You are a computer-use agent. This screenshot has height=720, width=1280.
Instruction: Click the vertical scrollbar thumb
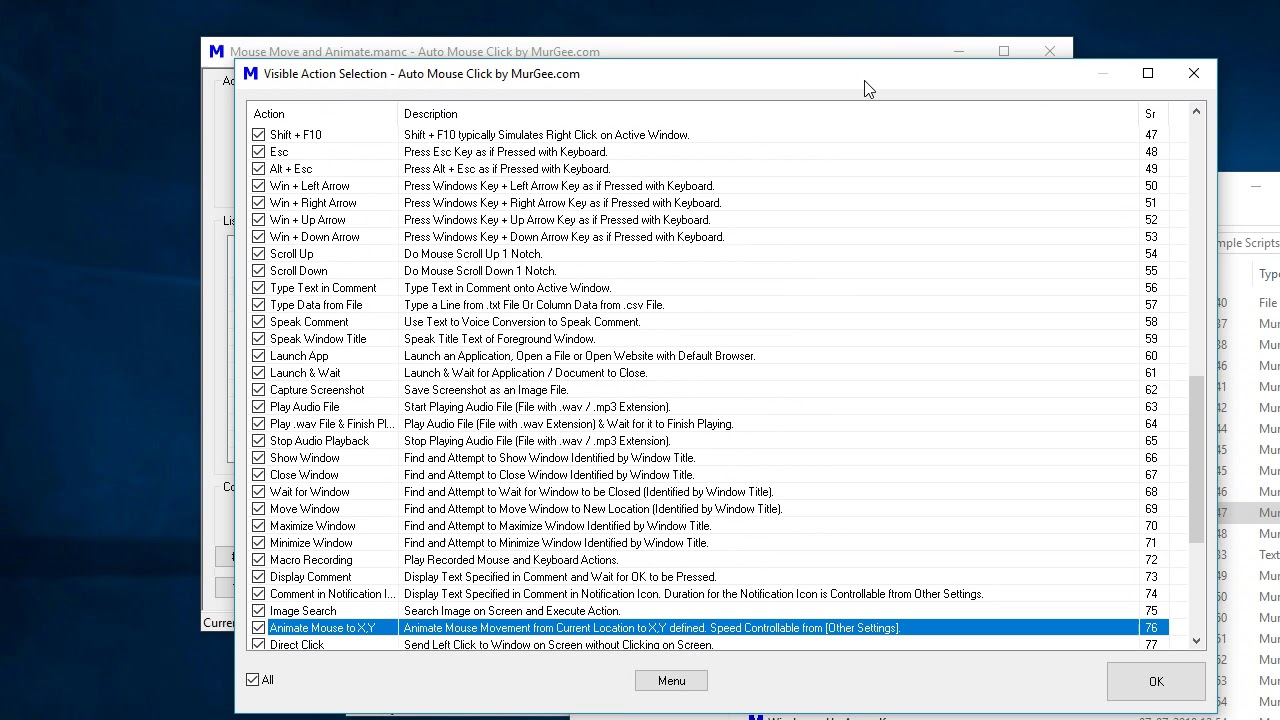(1196, 460)
